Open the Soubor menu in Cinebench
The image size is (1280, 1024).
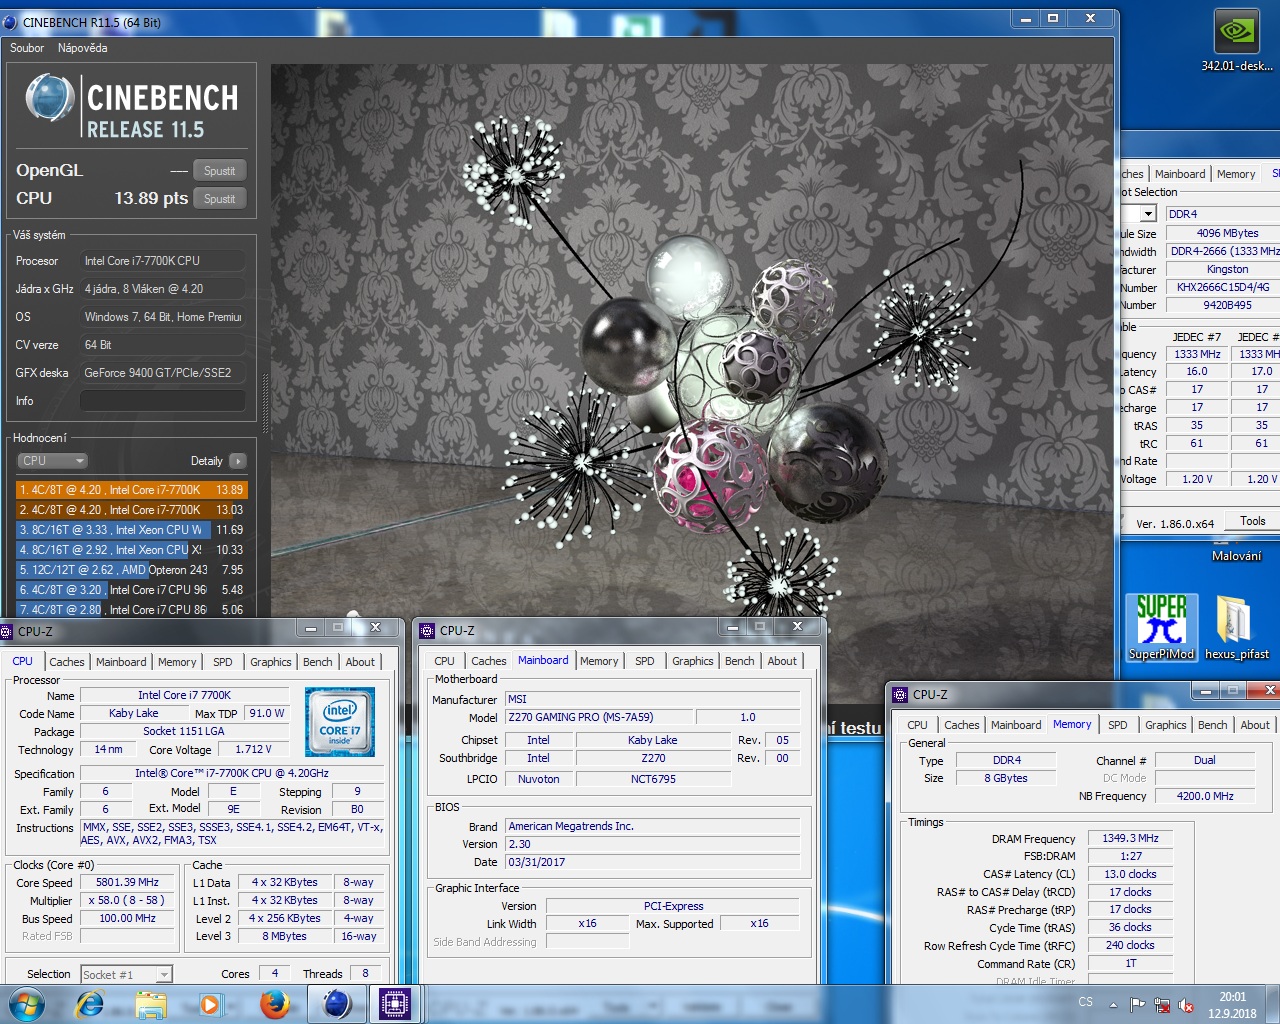click(x=27, y=48)
